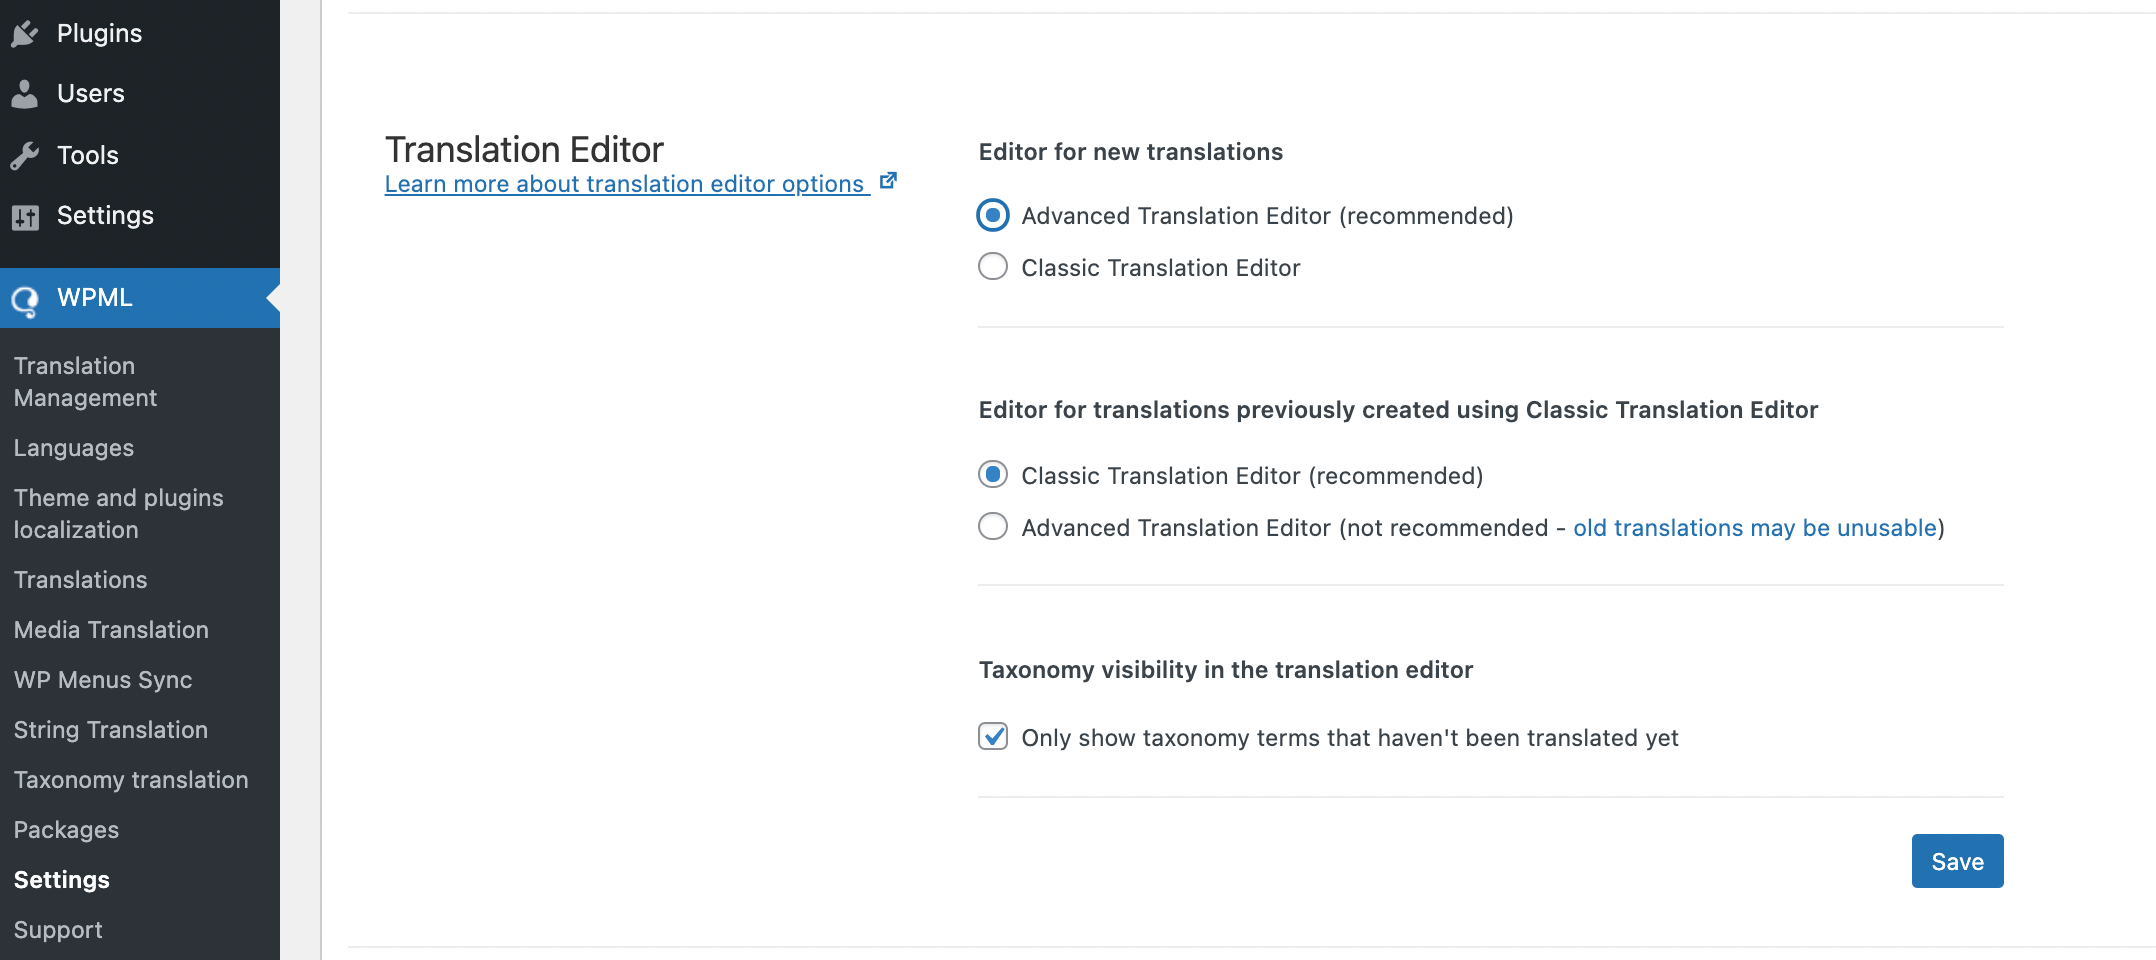
Task: Toggle Only show untranslated taxonomy terms checkbox
Action: click(993, 737)
